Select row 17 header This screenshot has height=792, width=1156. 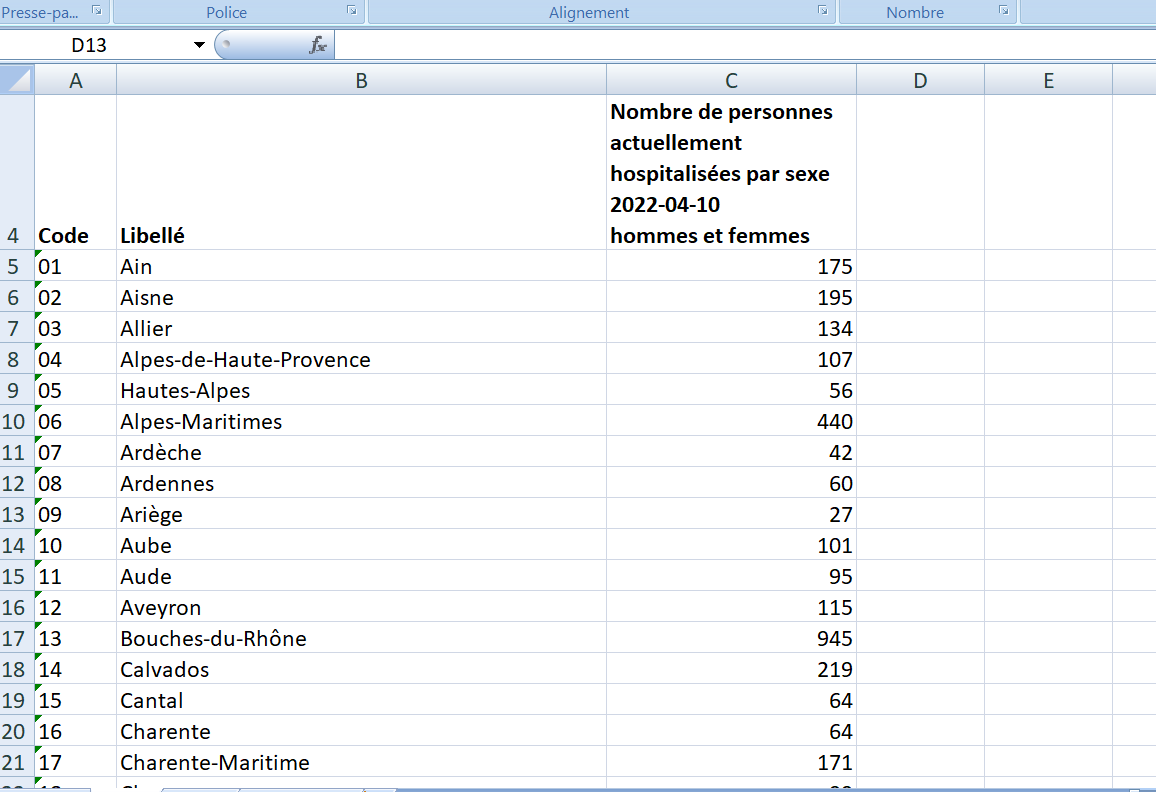[x=17, y=638]
